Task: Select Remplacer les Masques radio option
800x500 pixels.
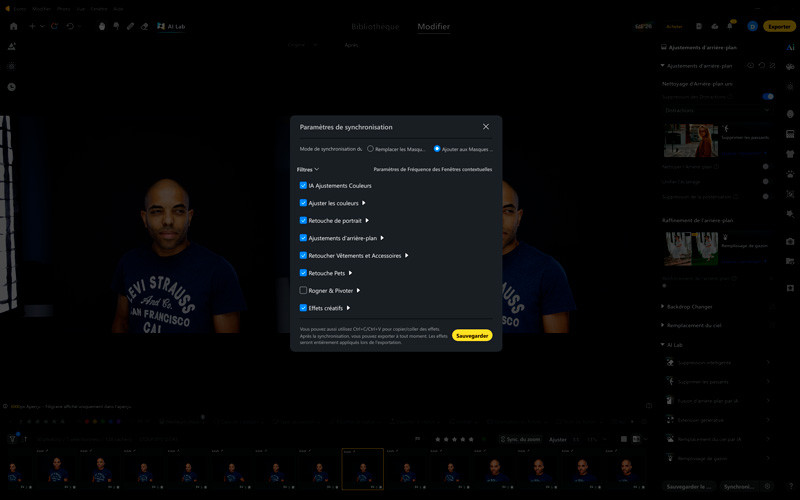Action: point(396,149)
